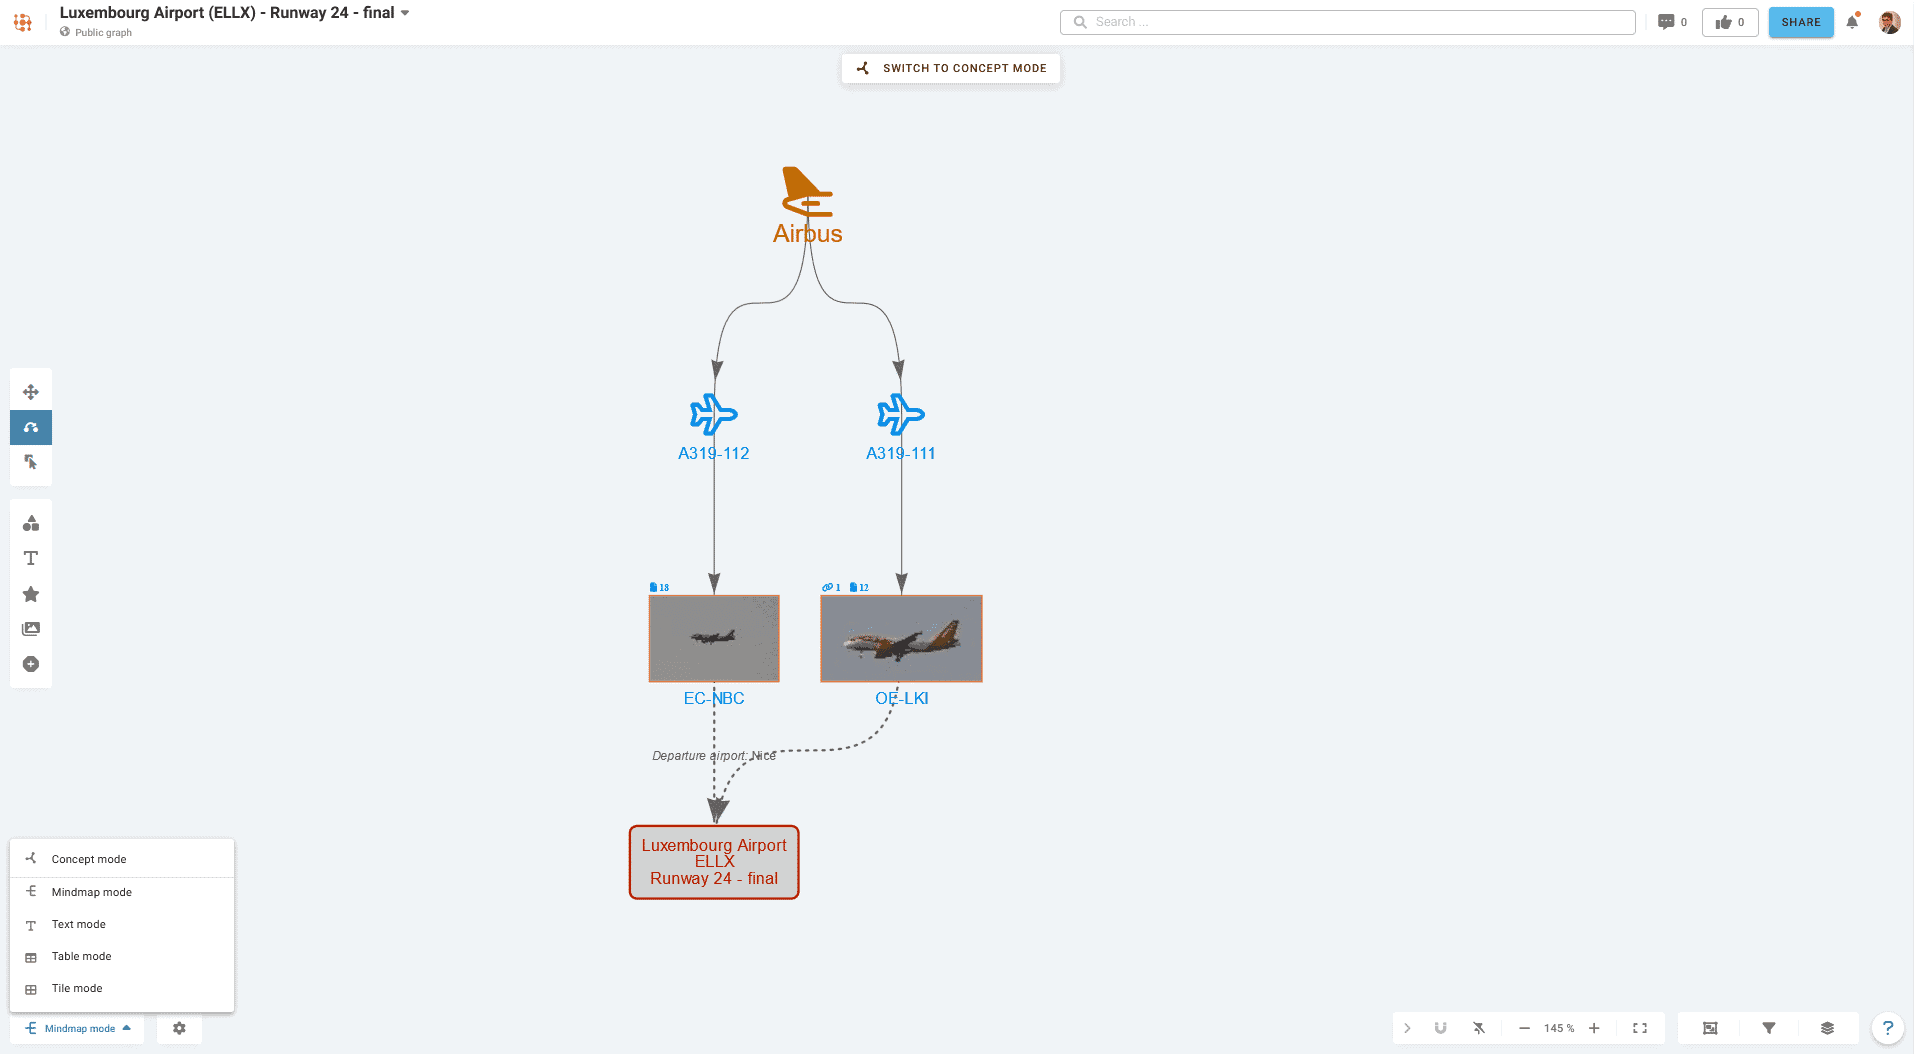
Task: Collapse the Mindmap mode selector
Action: (77, 1028)
